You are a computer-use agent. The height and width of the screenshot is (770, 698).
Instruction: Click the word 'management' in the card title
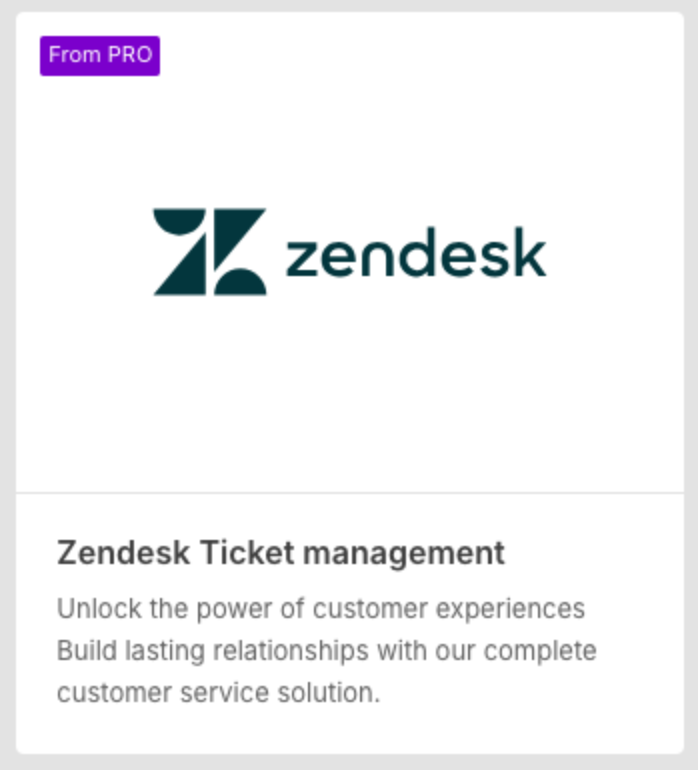coord(404,555)
